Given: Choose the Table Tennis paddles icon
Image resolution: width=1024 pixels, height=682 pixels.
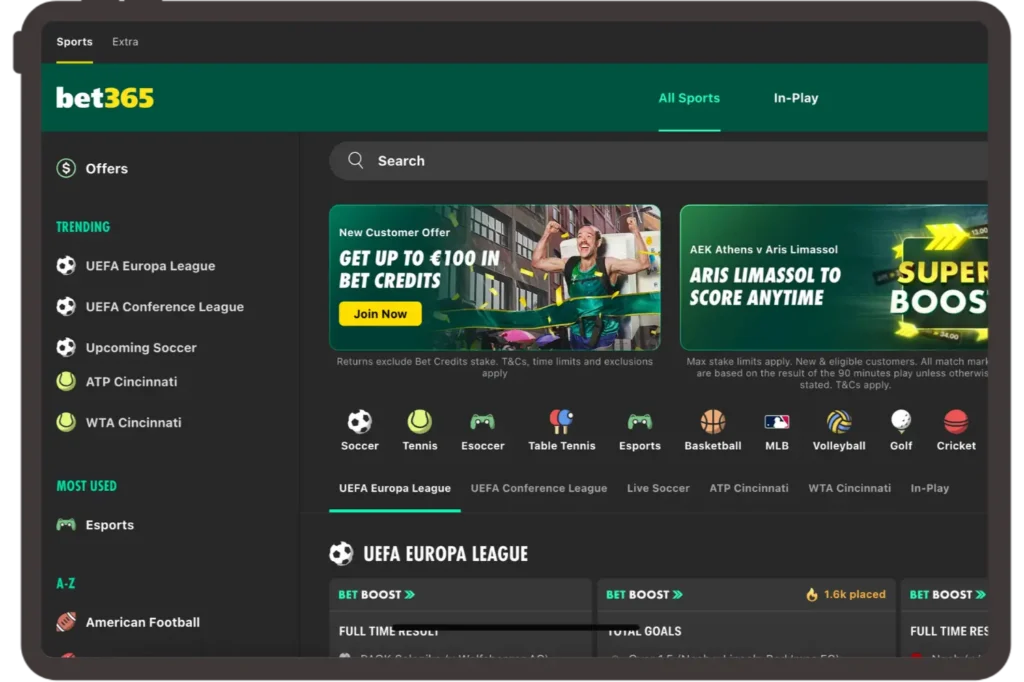Looking at the screenshot, I should point(561,422).
